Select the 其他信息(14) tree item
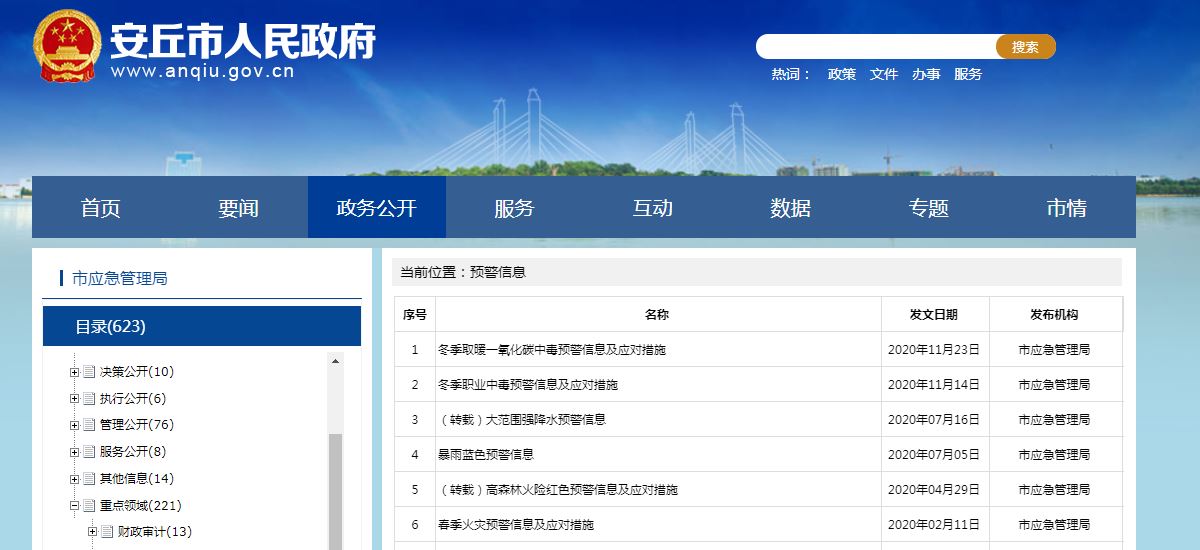Screen dimensions: 1200x550 pyautogui.click(x=137, y=479)
